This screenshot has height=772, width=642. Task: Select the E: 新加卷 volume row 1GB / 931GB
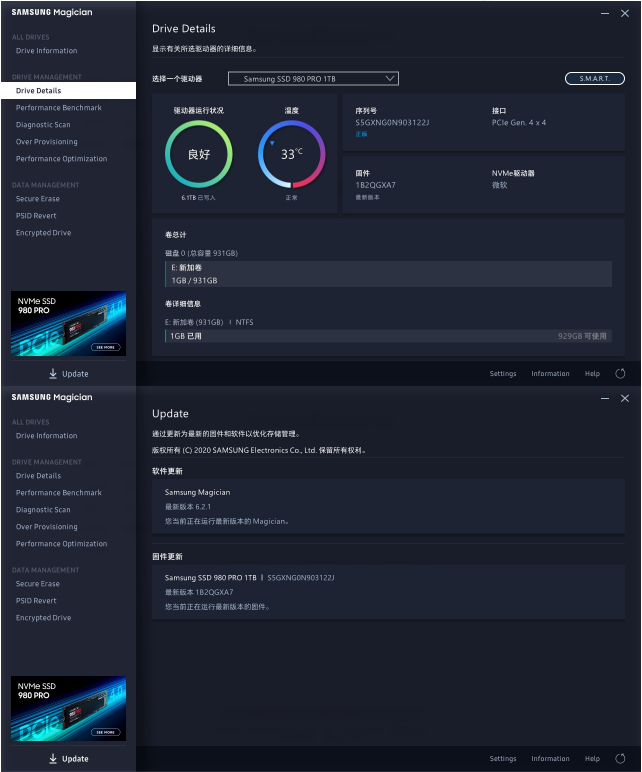388,274
